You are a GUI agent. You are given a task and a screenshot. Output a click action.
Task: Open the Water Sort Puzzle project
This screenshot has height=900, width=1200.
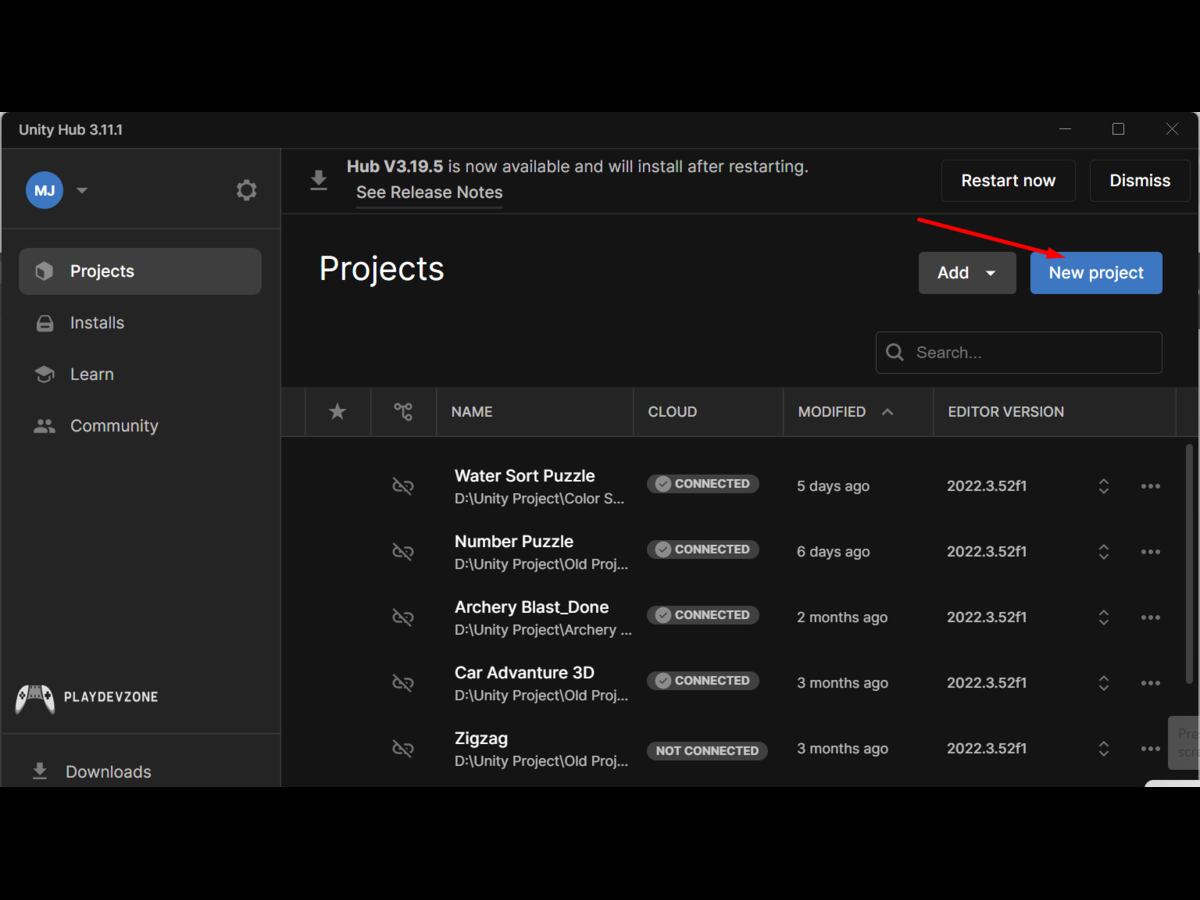[525, 476]
